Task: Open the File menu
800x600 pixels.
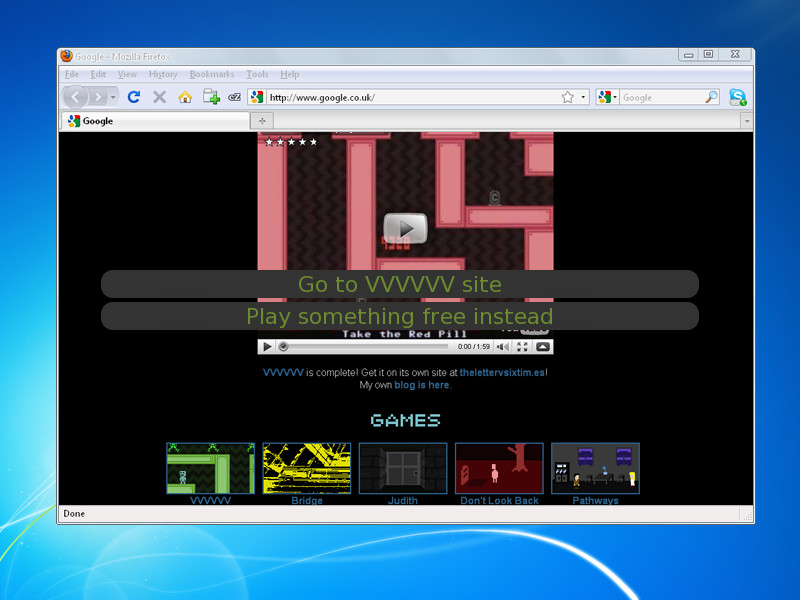Action: tap(71, 74)
